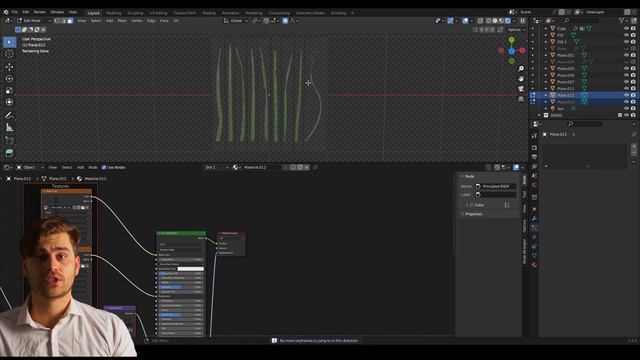640x360 pixels.
Task: Toggle visibility eye of Plane.012
Action: (626, 95)
